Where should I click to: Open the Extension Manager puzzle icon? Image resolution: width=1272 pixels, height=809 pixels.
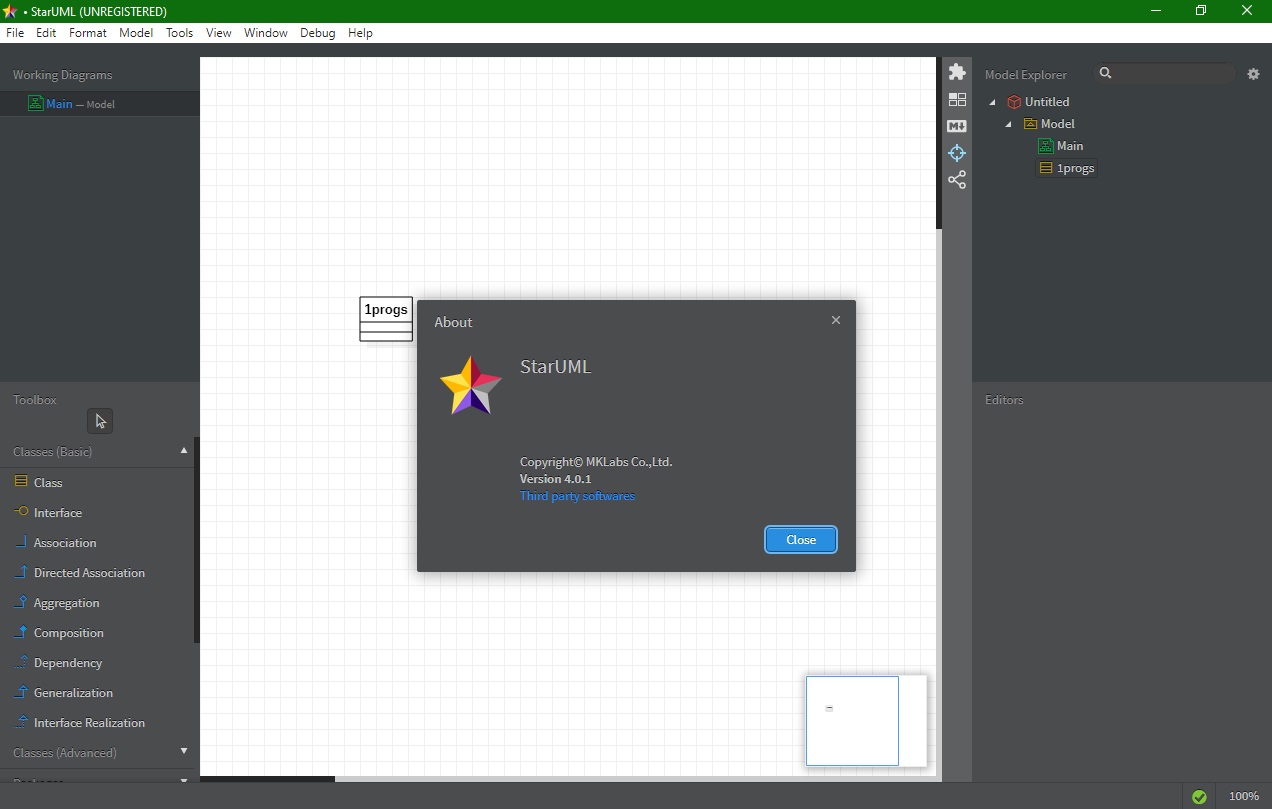(x=957, y=72)
